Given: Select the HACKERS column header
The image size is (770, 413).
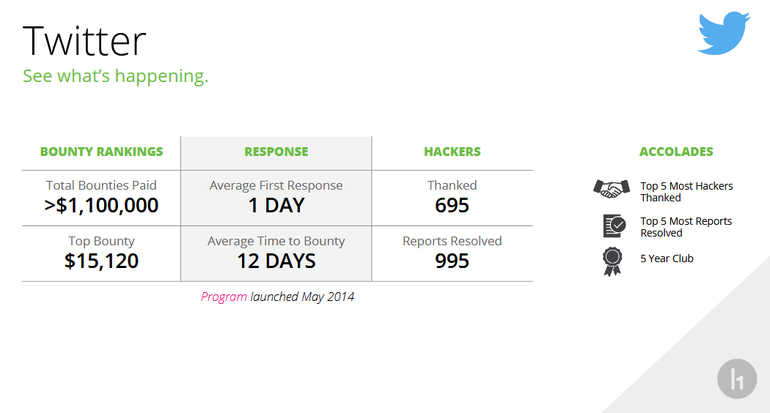Looking at the screenshot, I should 452,152.
